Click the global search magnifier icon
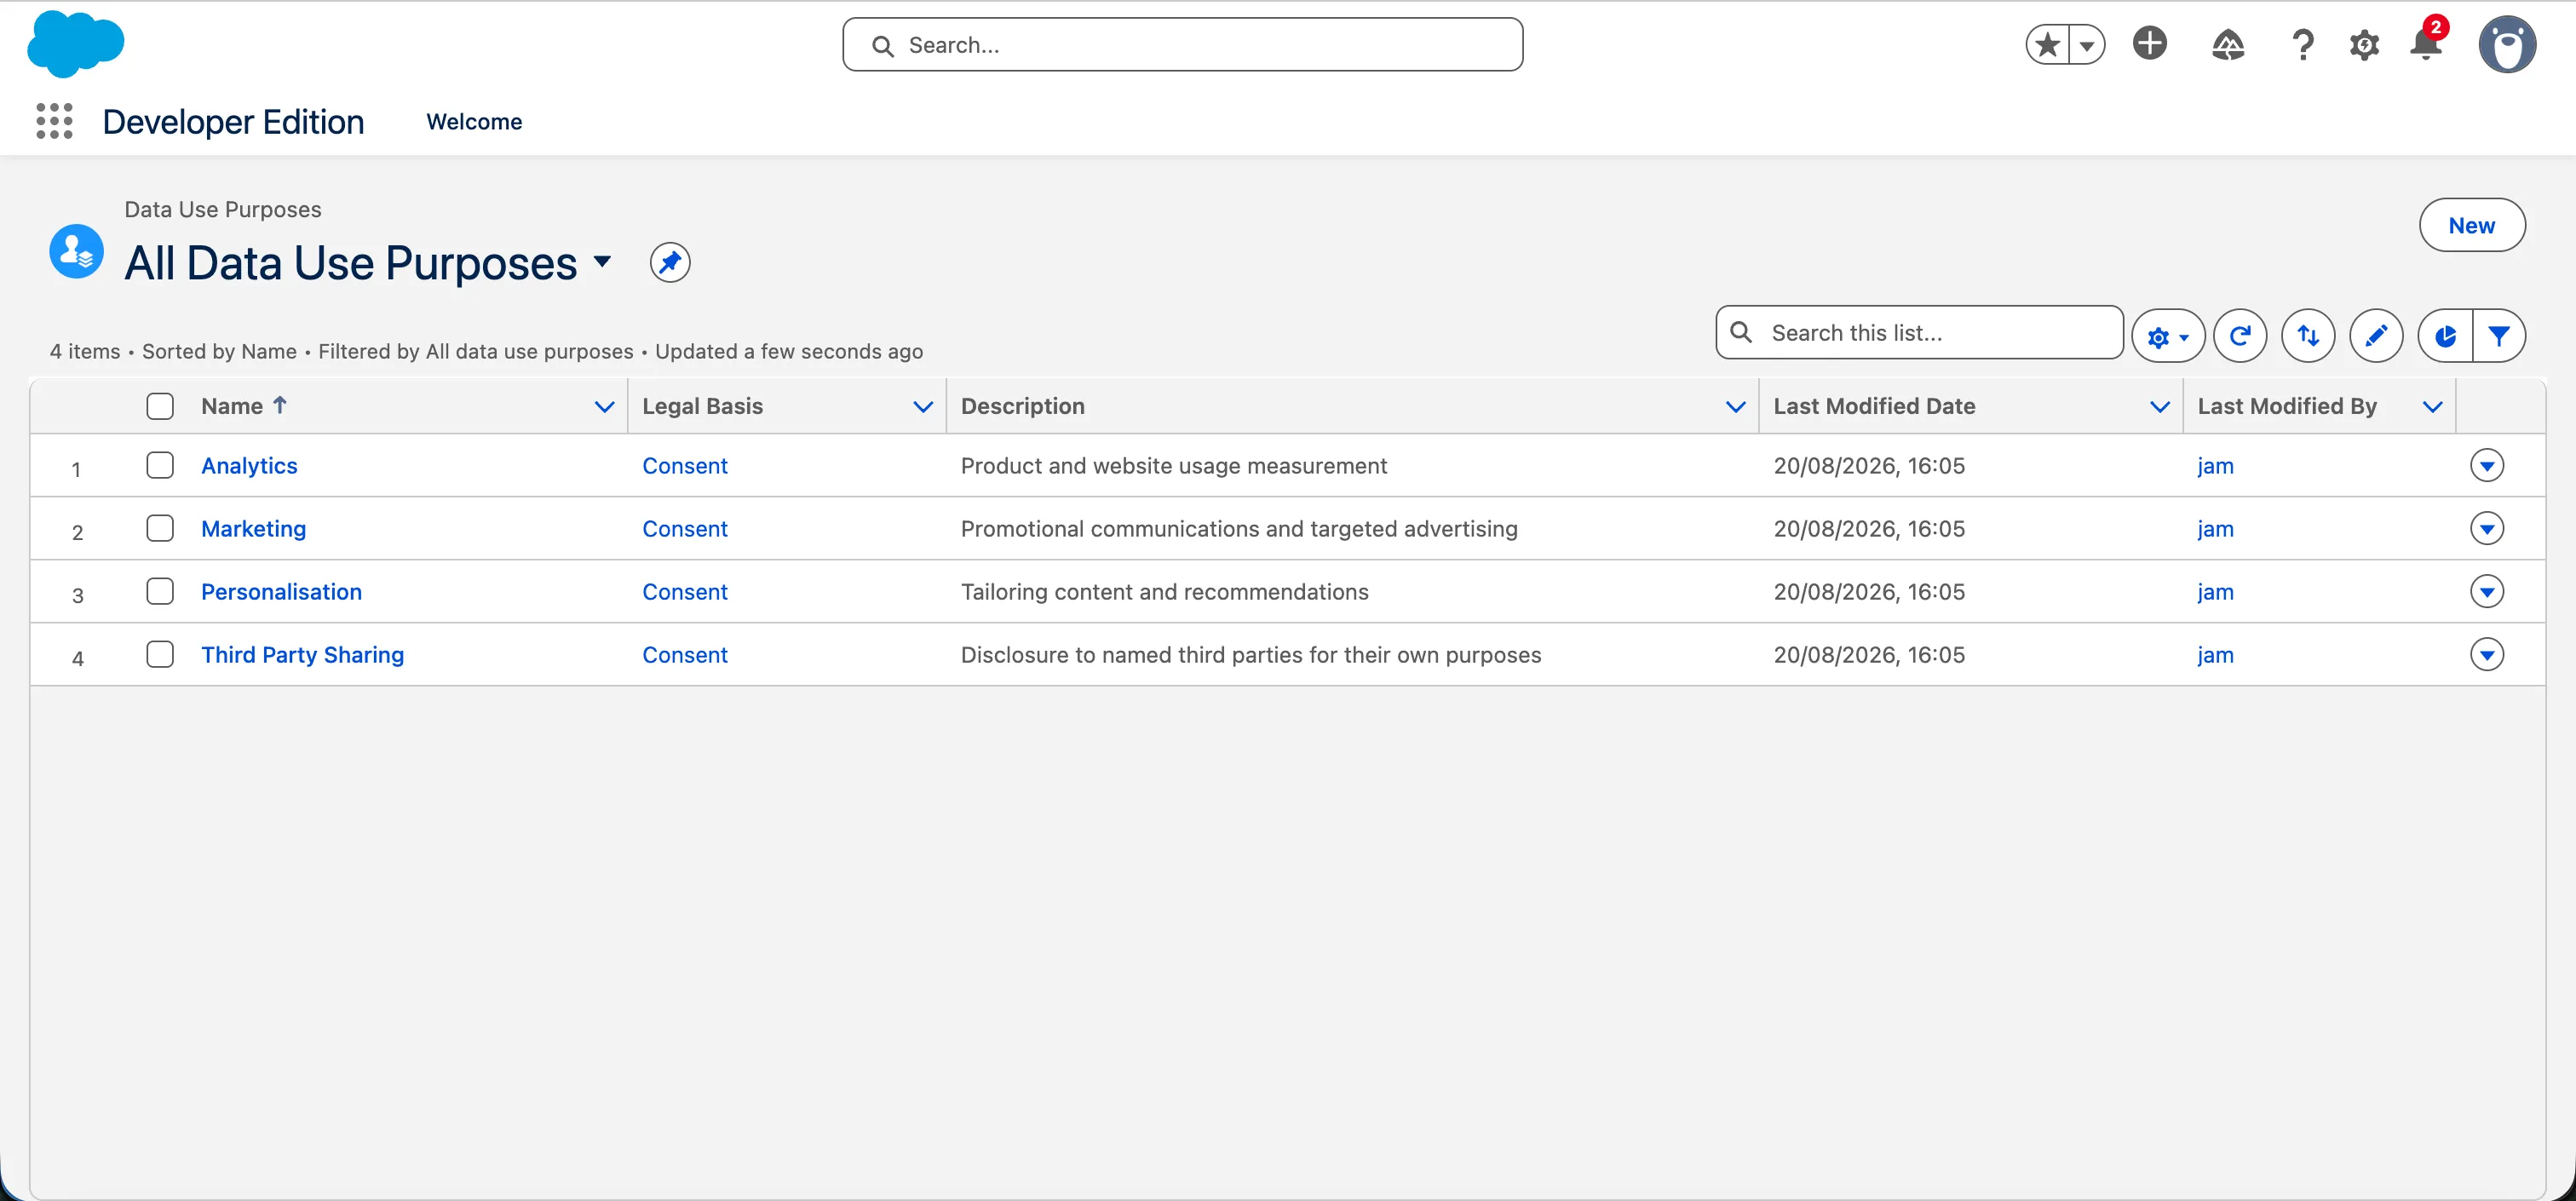The width and height of the screenshot is (2576, 1201). click(x=882, y=46)
